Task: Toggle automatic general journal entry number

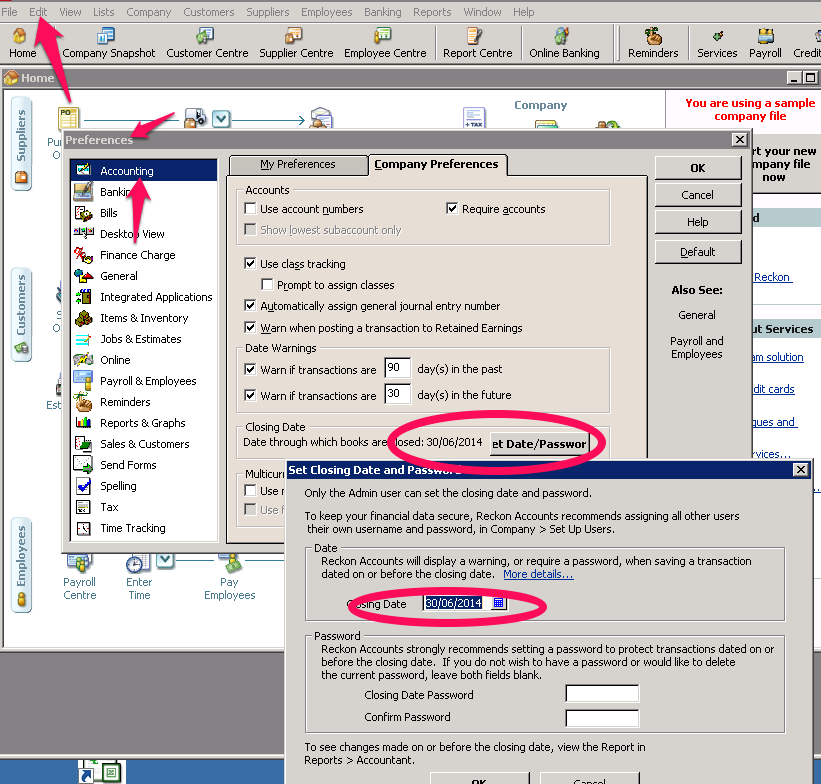Action: pyautogui.click(x=250, y=305)
